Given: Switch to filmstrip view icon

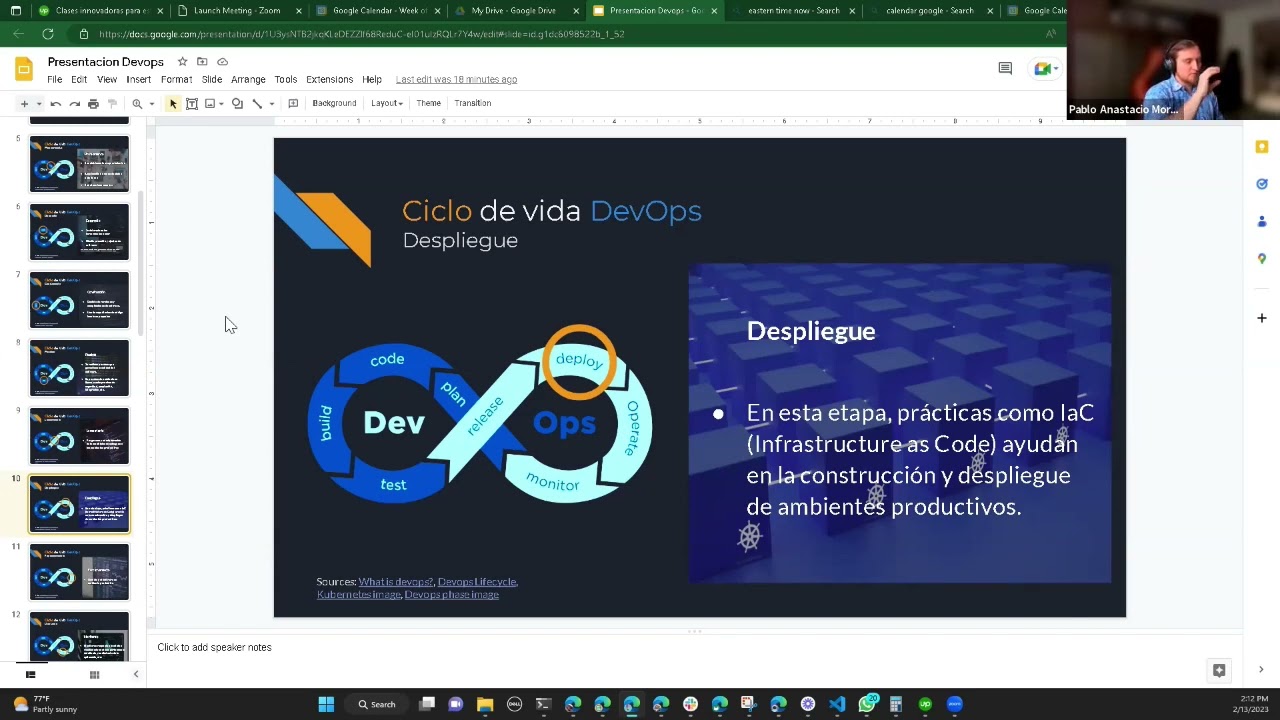Looking at the screenshot, I should pos(30,675).
